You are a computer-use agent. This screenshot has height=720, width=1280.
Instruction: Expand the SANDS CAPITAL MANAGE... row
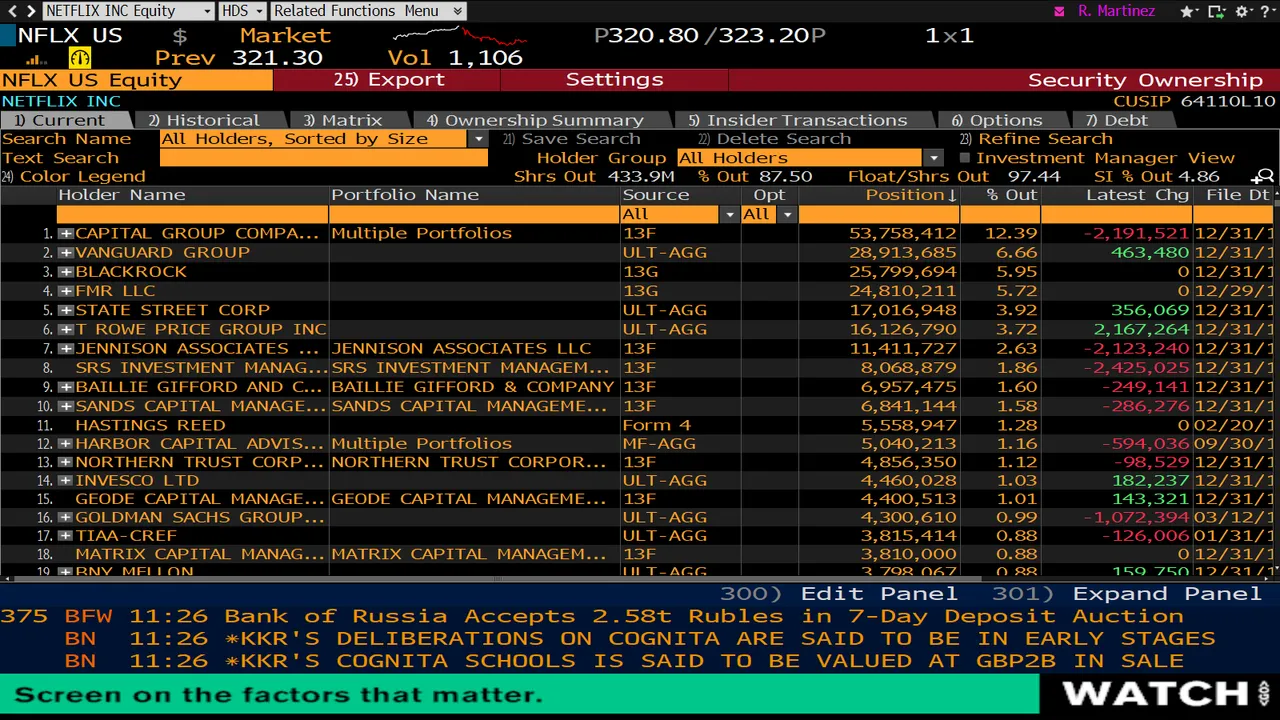(x=66, y=406)
